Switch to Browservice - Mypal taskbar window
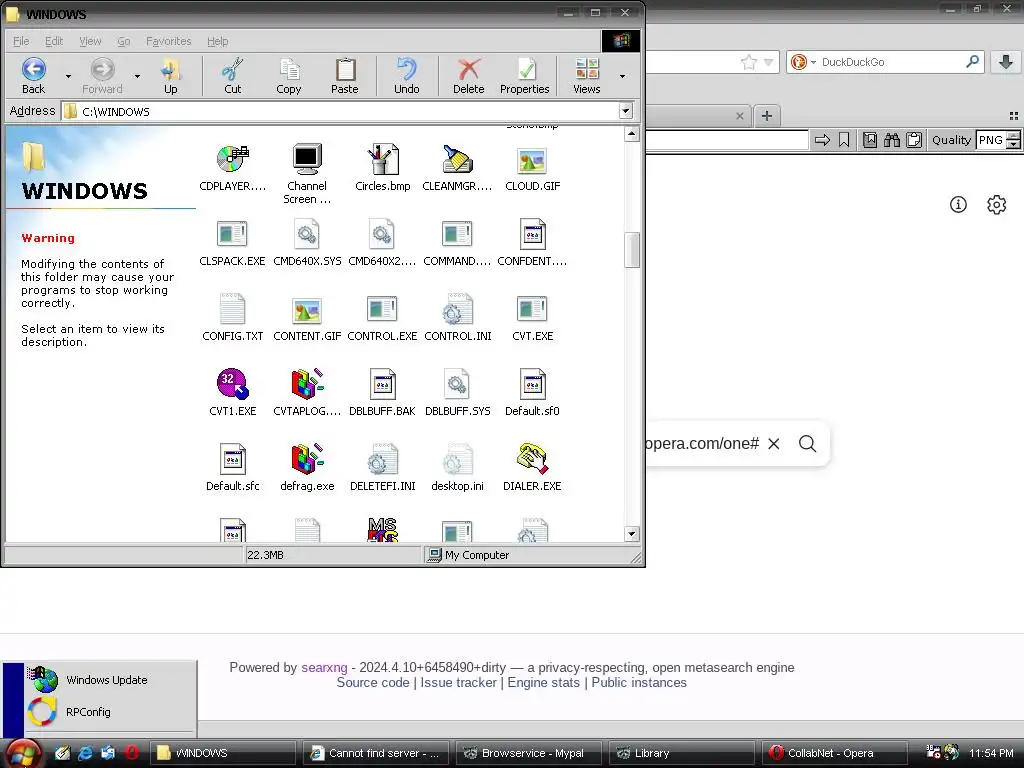This screenshot has height=768, width=1024. click(x=530, y=753)
